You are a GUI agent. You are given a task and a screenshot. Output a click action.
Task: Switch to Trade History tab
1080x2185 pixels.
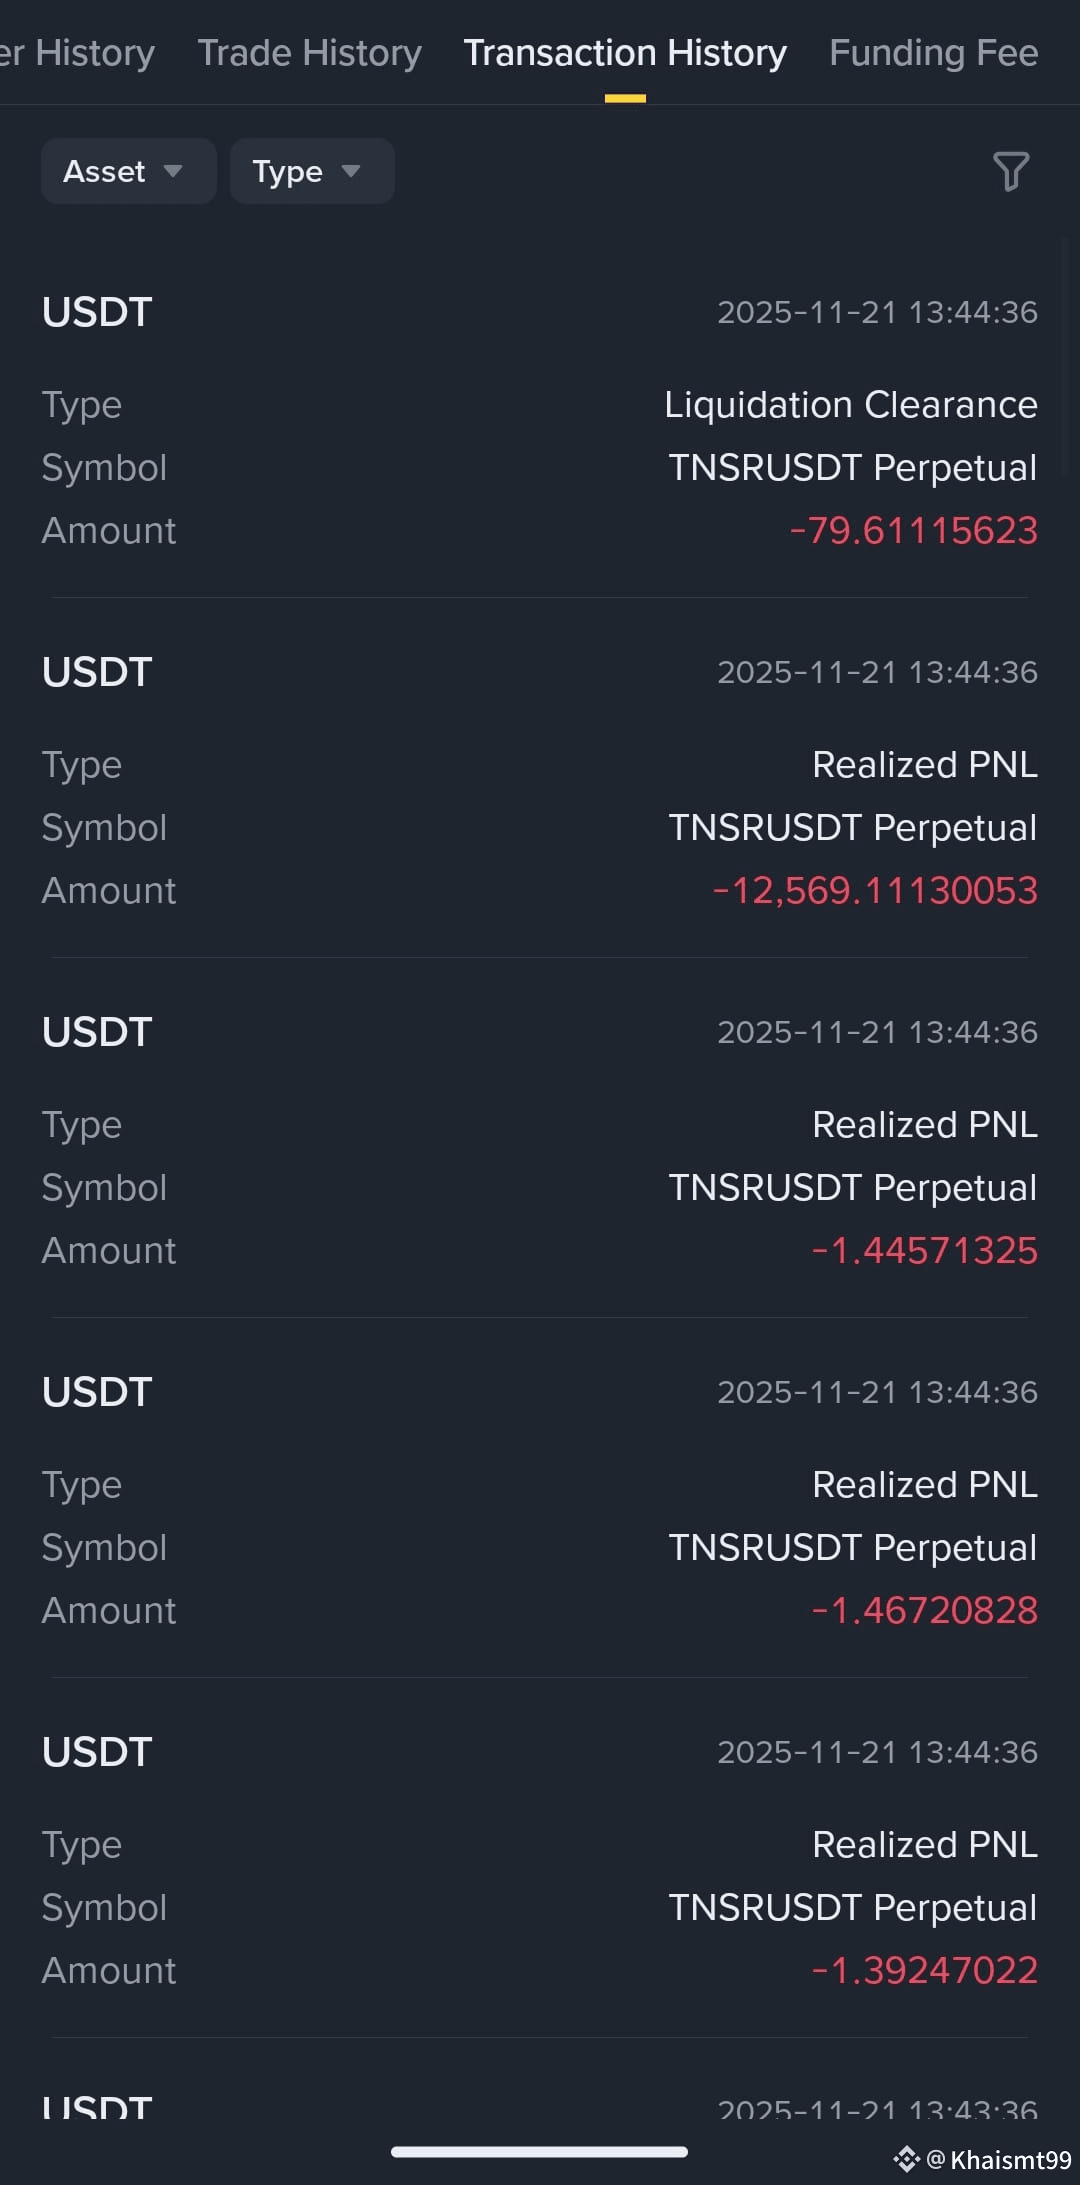pos(309,53)
